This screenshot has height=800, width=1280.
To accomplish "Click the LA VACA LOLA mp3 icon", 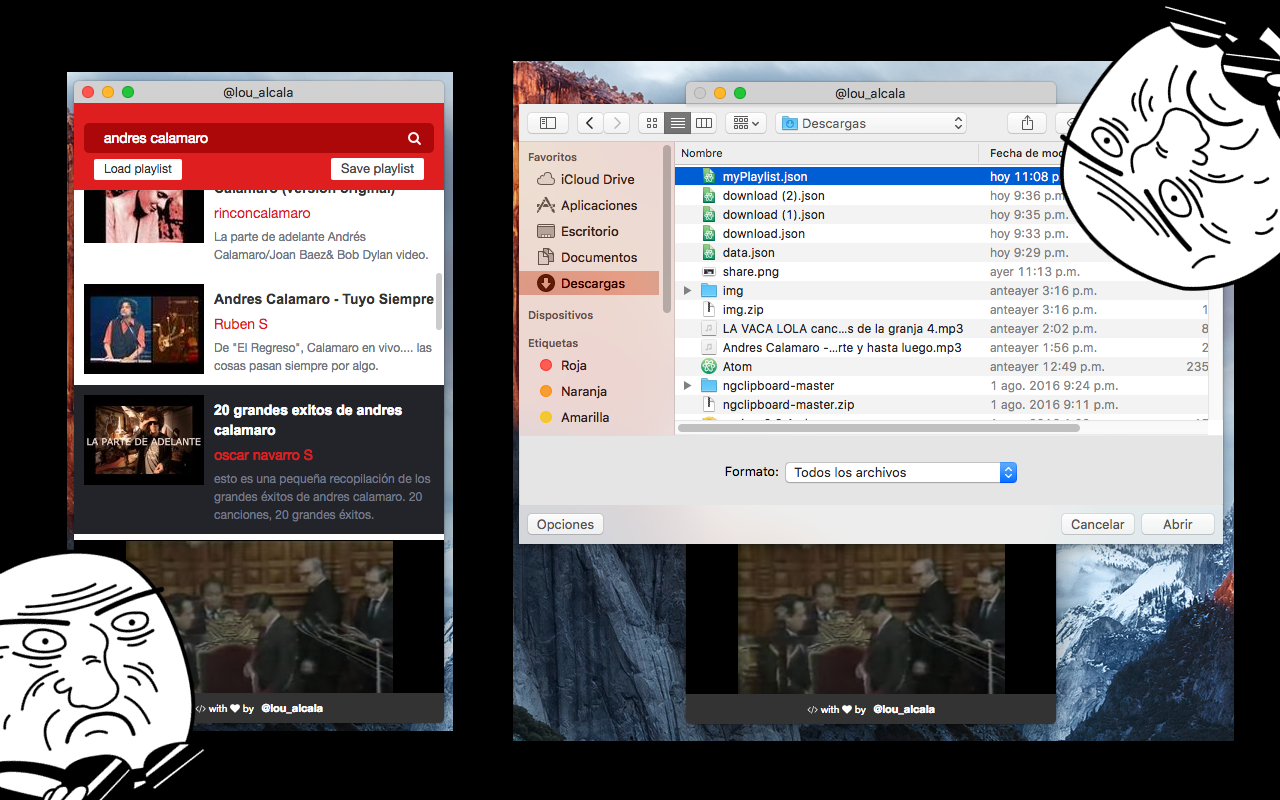I will pyautogui.click(x=709, y=329).
